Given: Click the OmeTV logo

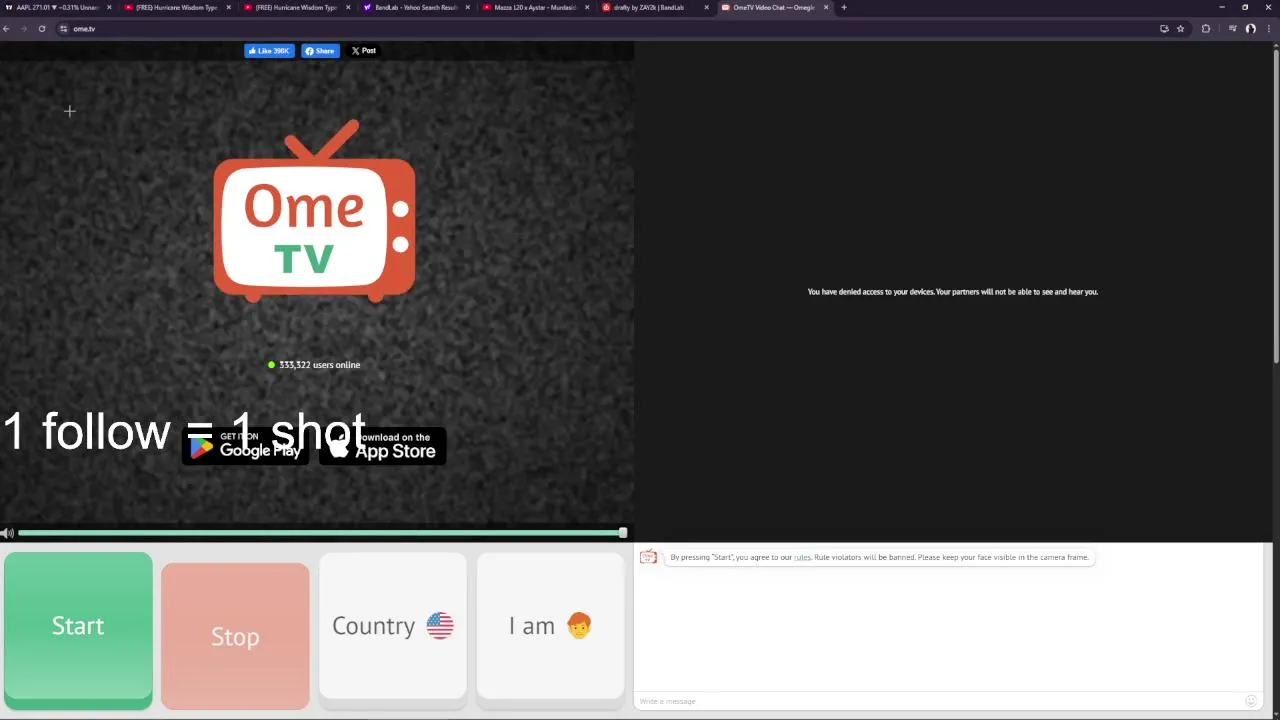Looking at the screenshot, I should 314,210.
